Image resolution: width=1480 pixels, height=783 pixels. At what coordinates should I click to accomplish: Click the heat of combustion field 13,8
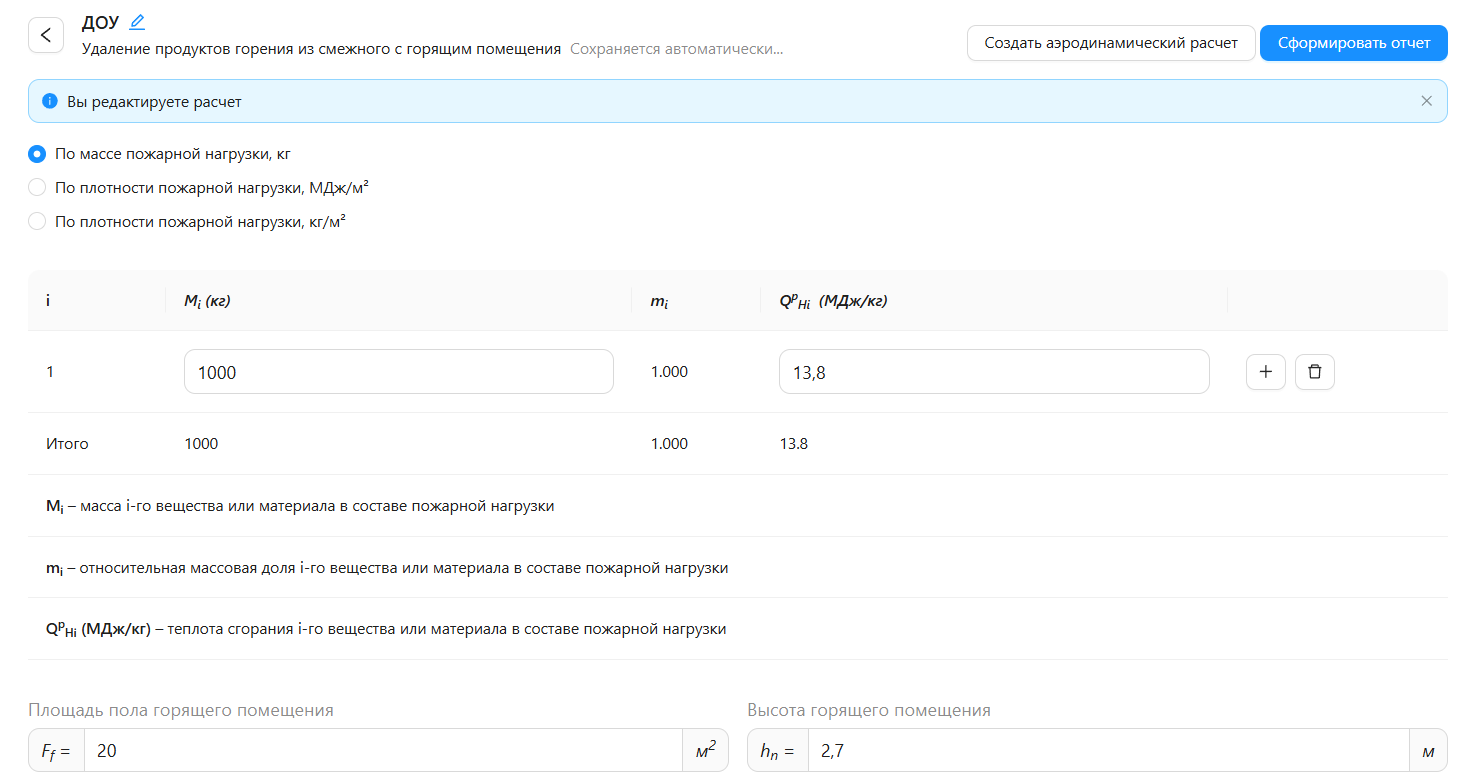[993, 372]
